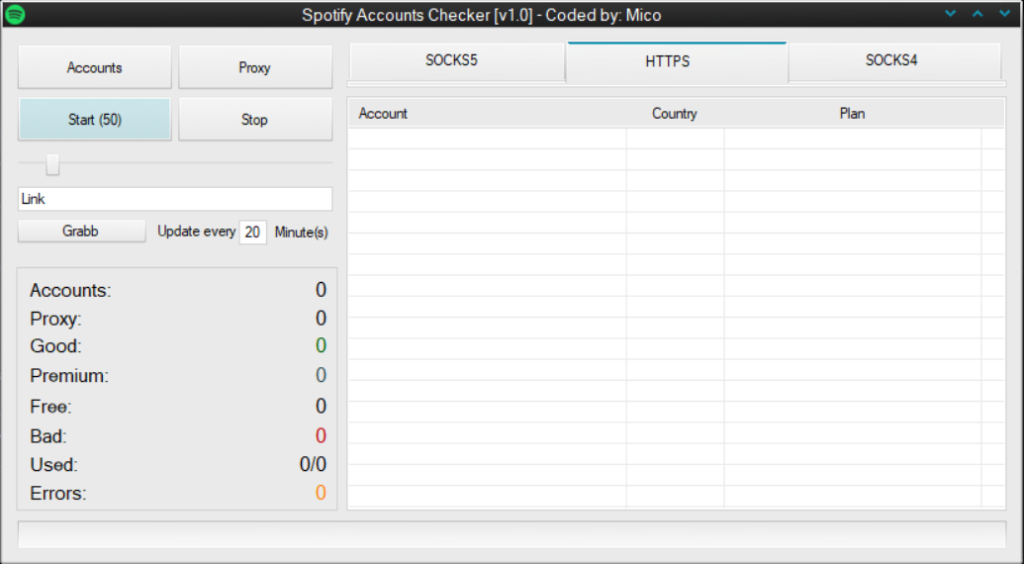Click the Country column header
This screenshot has width=1024, height=564.
tap(674, 114)
